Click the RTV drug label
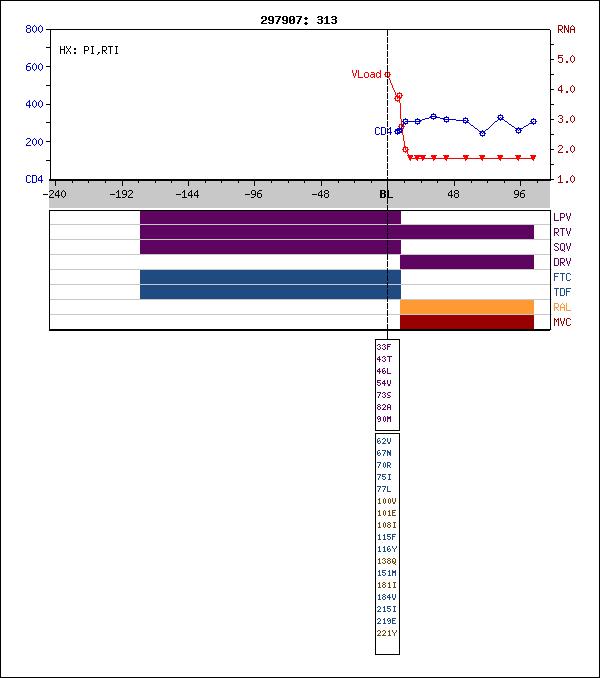The height and width of the screenshot is (678, 600). [x=563, y=232]
